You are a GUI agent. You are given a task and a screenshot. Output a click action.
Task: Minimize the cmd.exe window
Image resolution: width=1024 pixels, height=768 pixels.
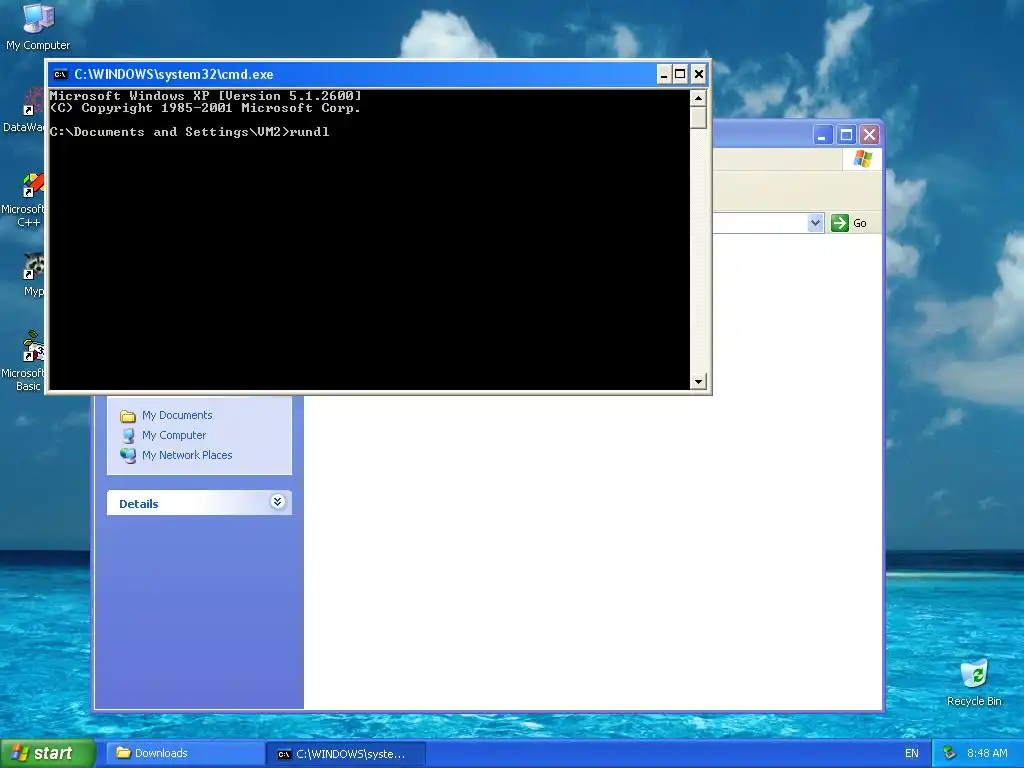(664, 74)
